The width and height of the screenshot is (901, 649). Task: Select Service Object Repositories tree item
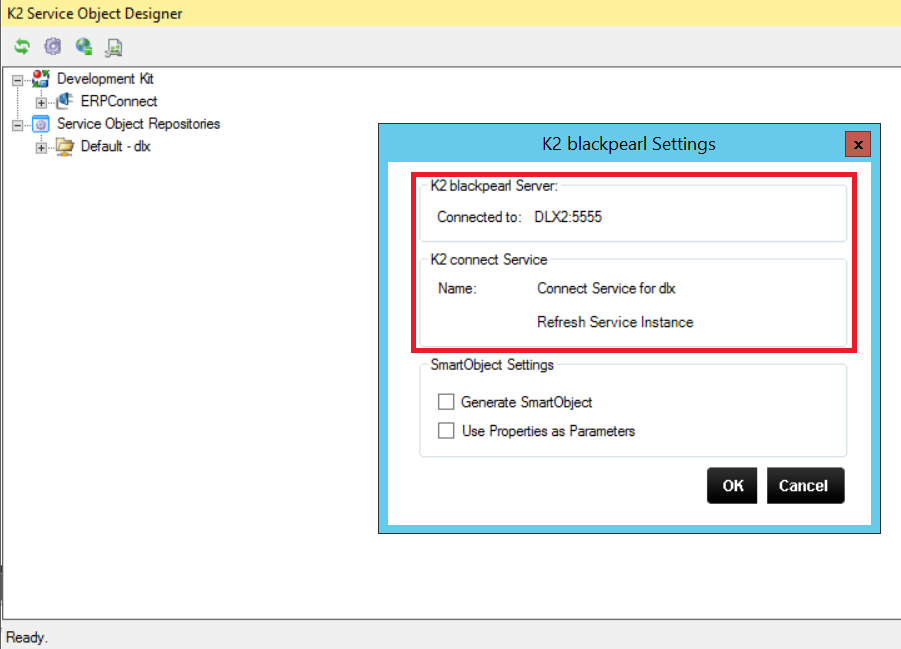[x=138, y=124]
